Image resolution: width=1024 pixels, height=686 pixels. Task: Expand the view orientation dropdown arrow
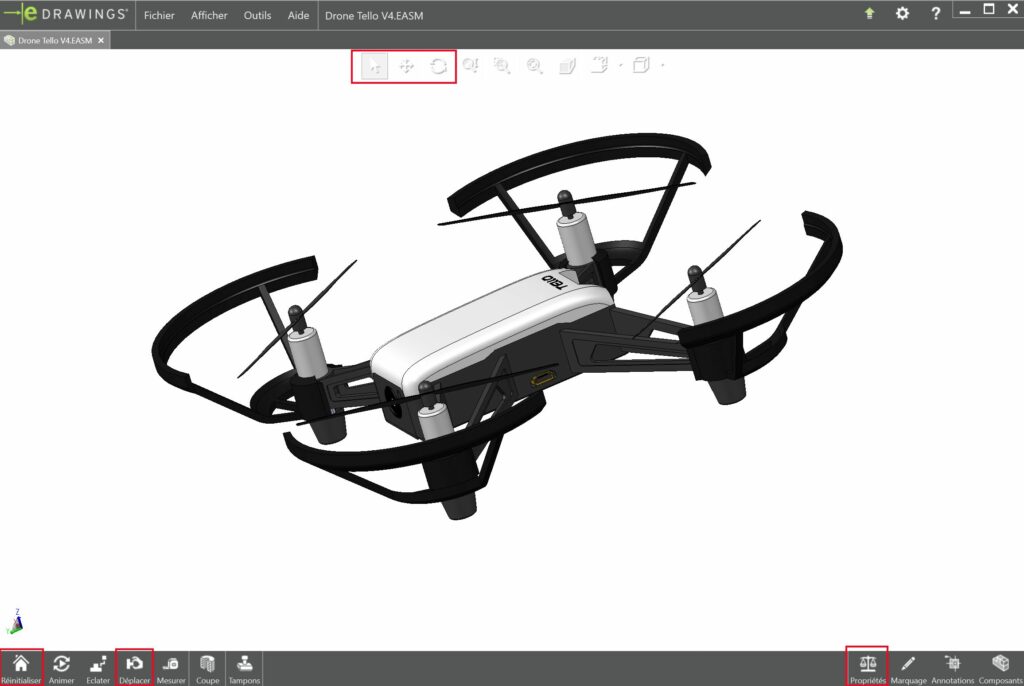pyautogui.click(x=663, y=65)
